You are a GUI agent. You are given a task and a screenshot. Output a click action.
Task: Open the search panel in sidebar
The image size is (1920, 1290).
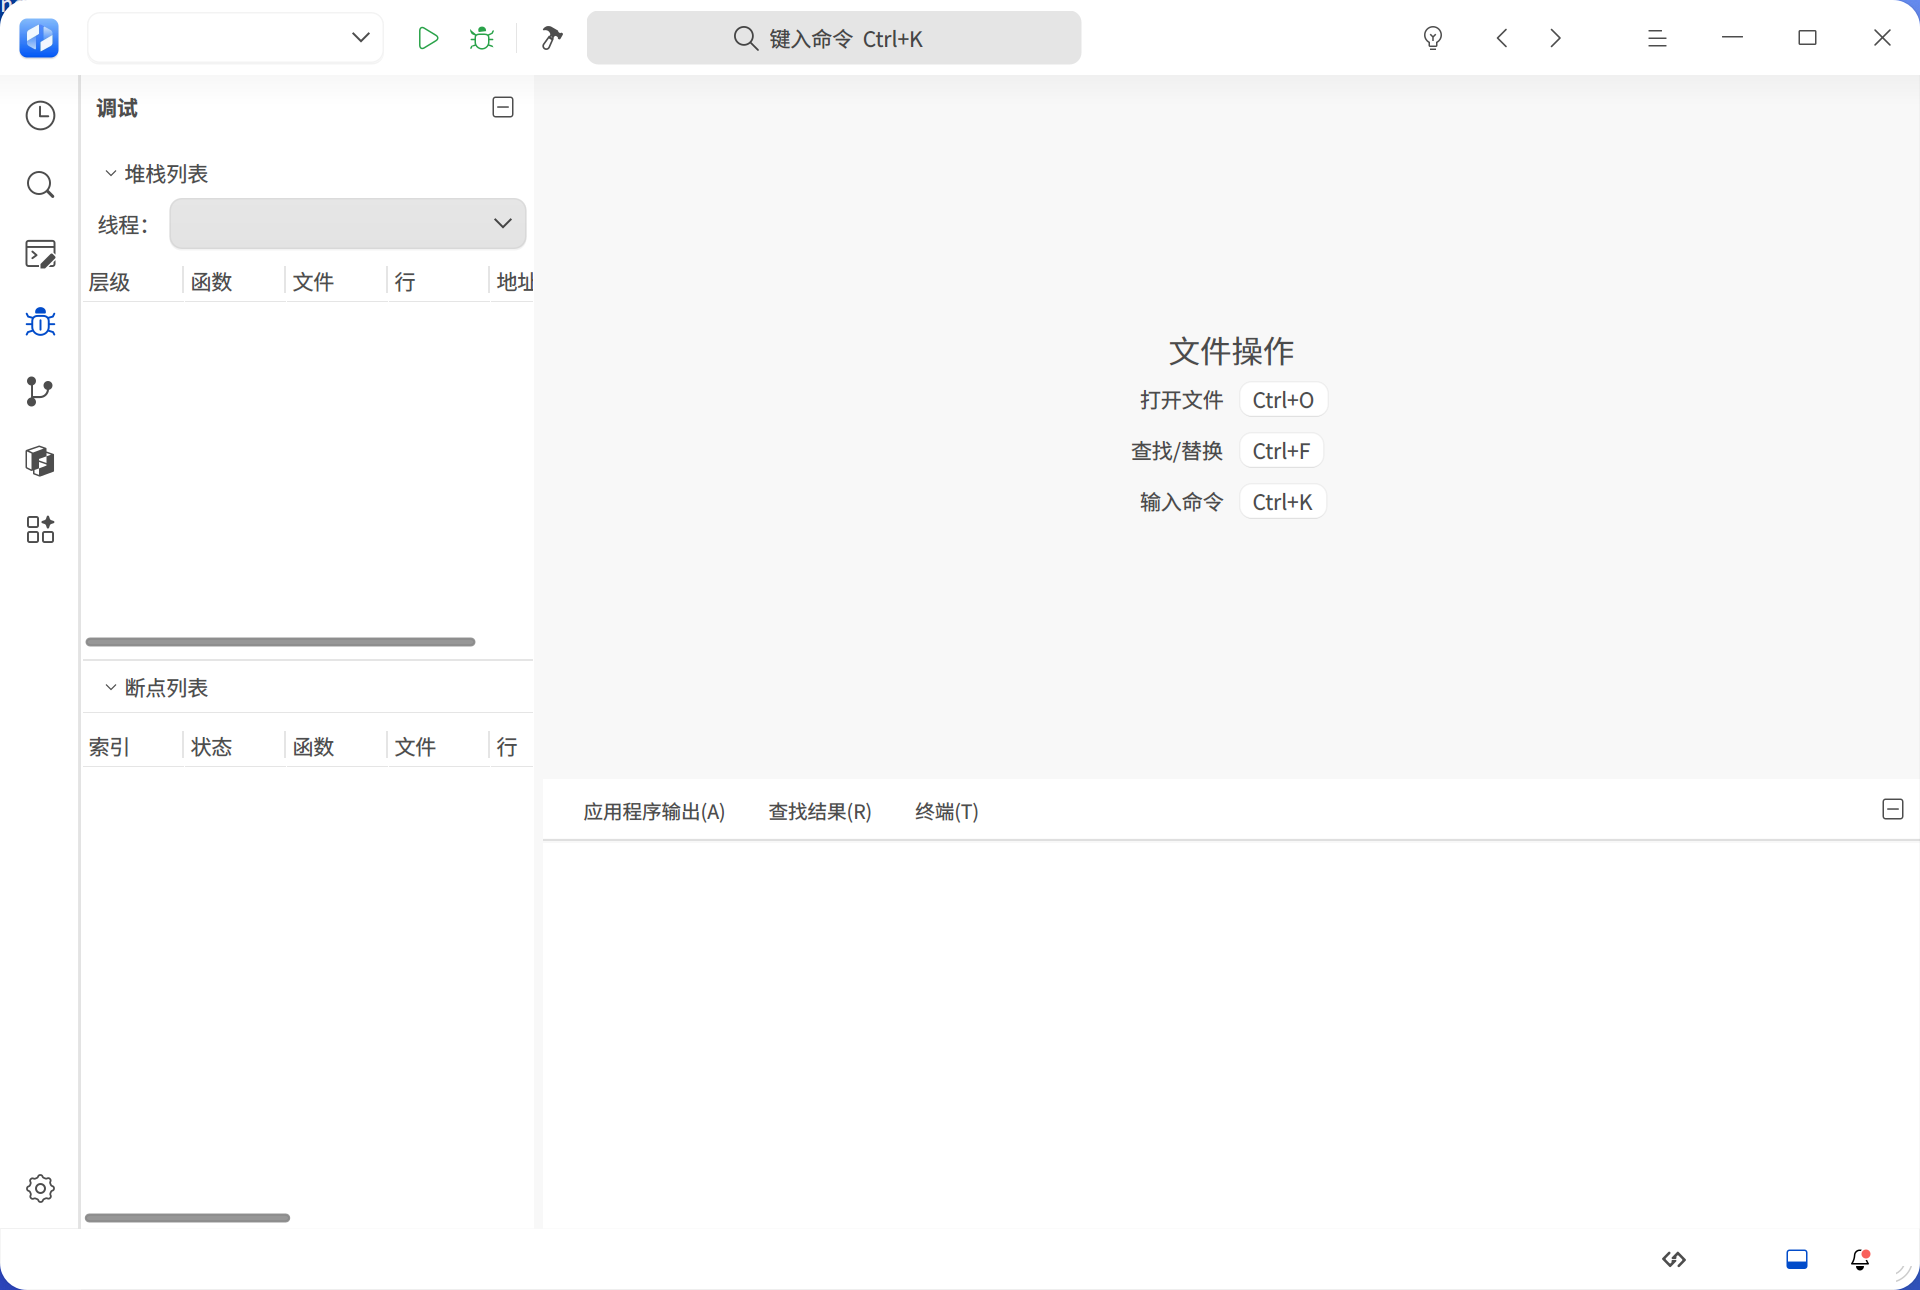[40, 185]
